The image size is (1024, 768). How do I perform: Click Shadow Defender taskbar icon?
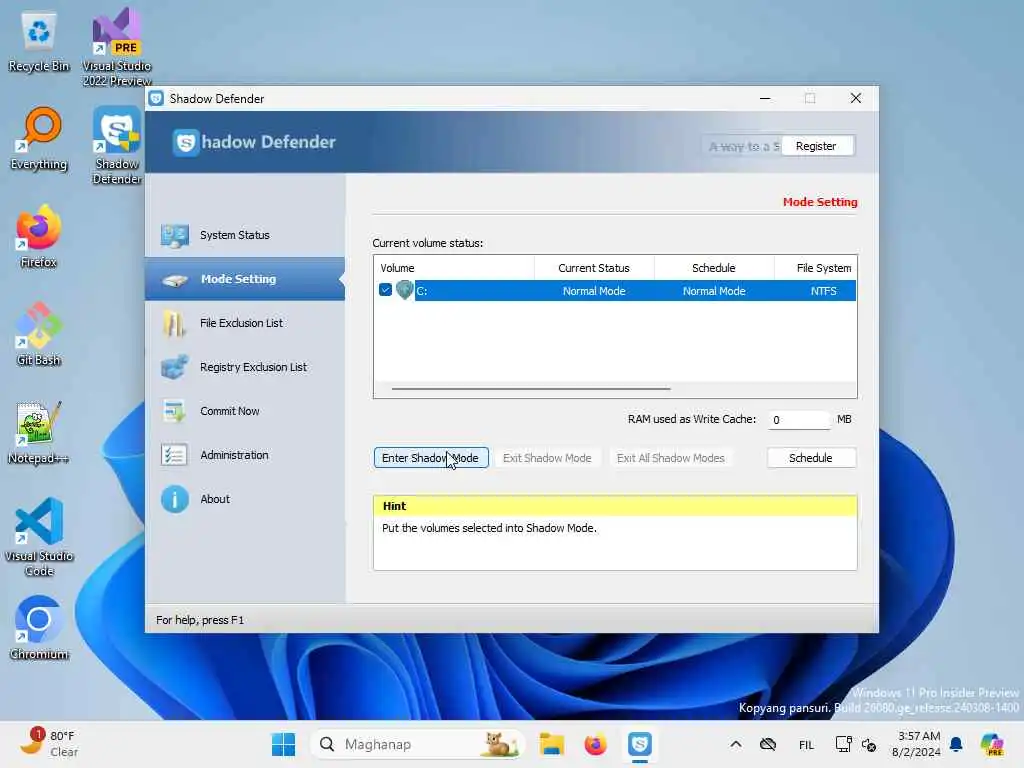click(x=640, y=744)
